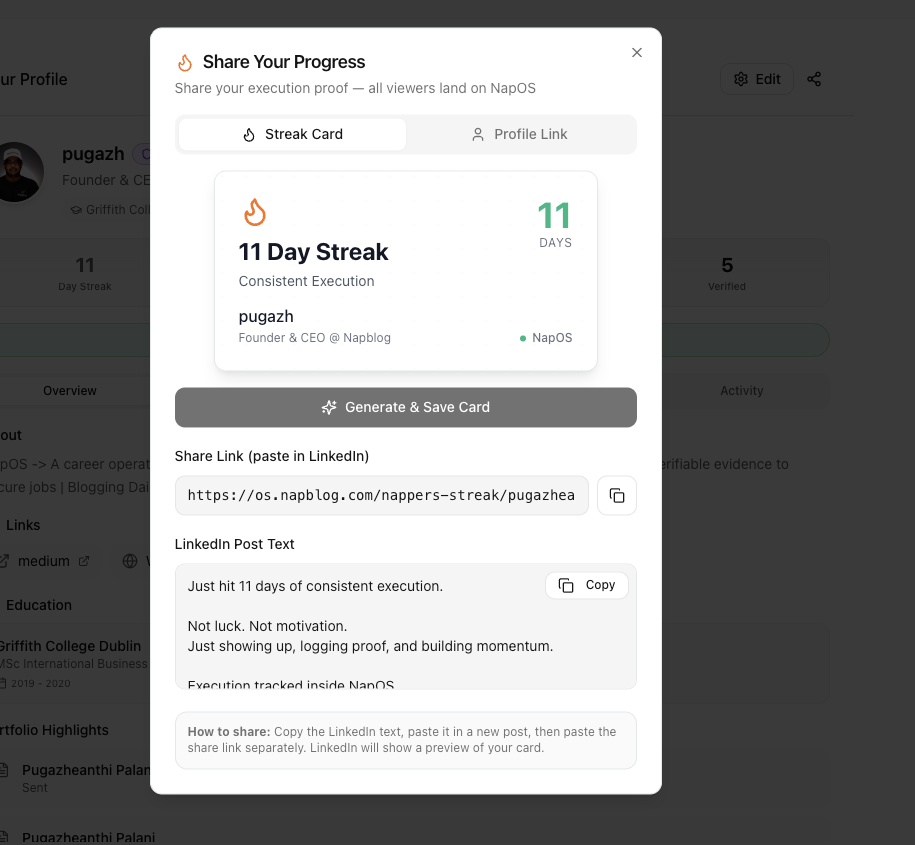Click the flame icon on streak card
Viewport: 915px width, 845px height.
255,212
